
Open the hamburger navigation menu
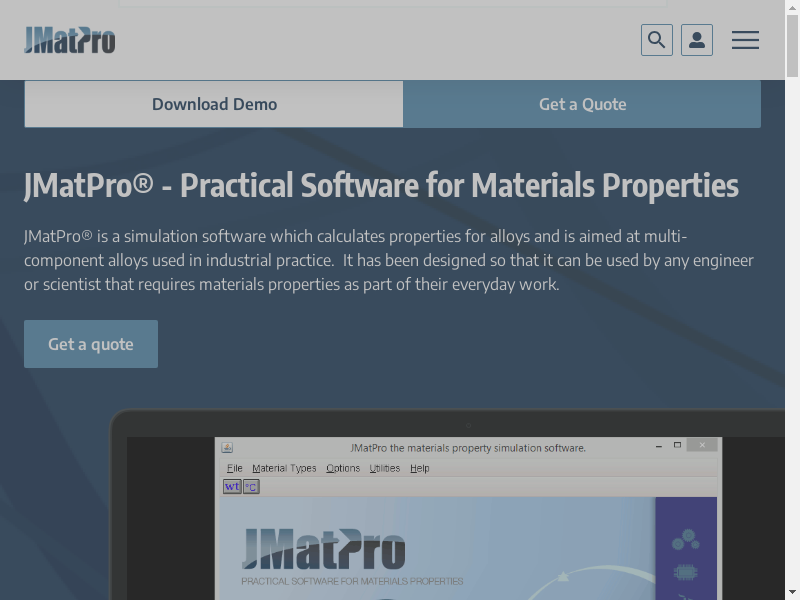click(x=745, y=40)
